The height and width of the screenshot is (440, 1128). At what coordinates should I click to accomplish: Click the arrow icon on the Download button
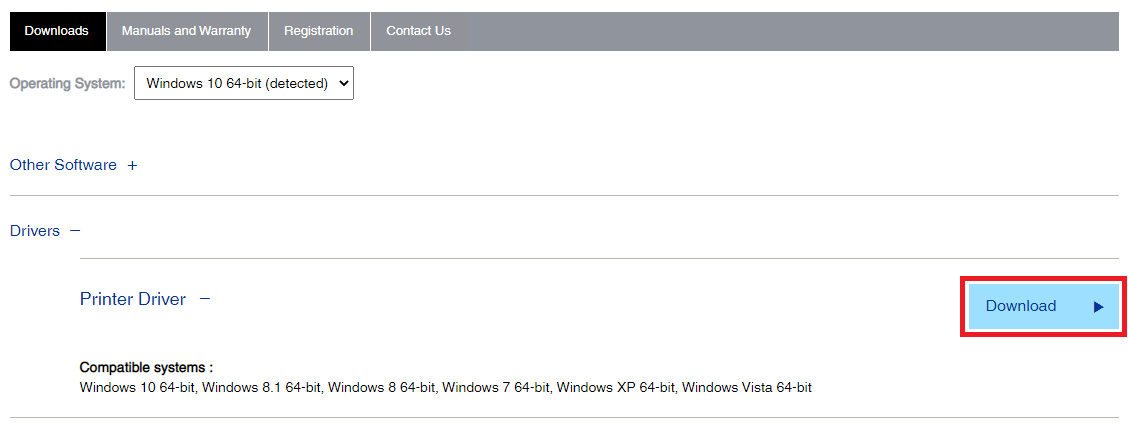1098,307
